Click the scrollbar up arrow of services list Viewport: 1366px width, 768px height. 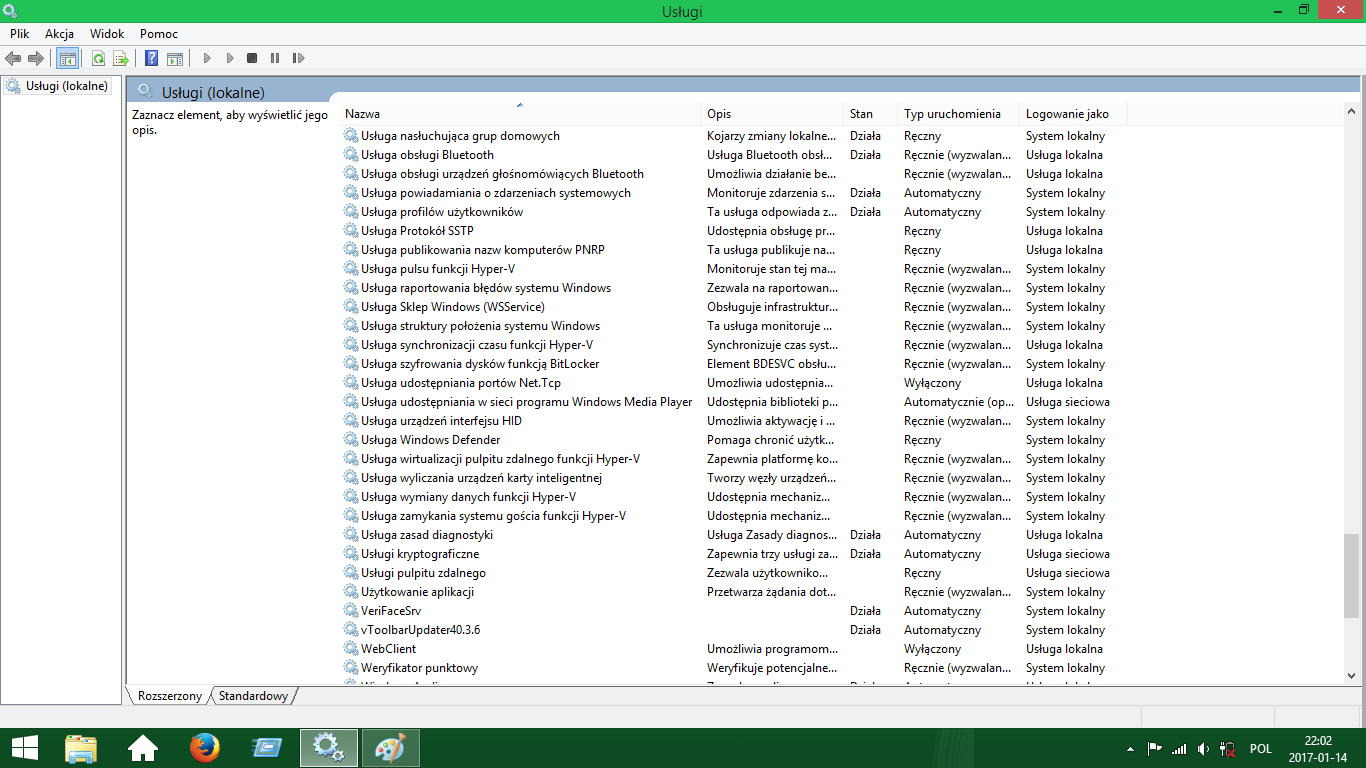click(x=1352, y=109)
